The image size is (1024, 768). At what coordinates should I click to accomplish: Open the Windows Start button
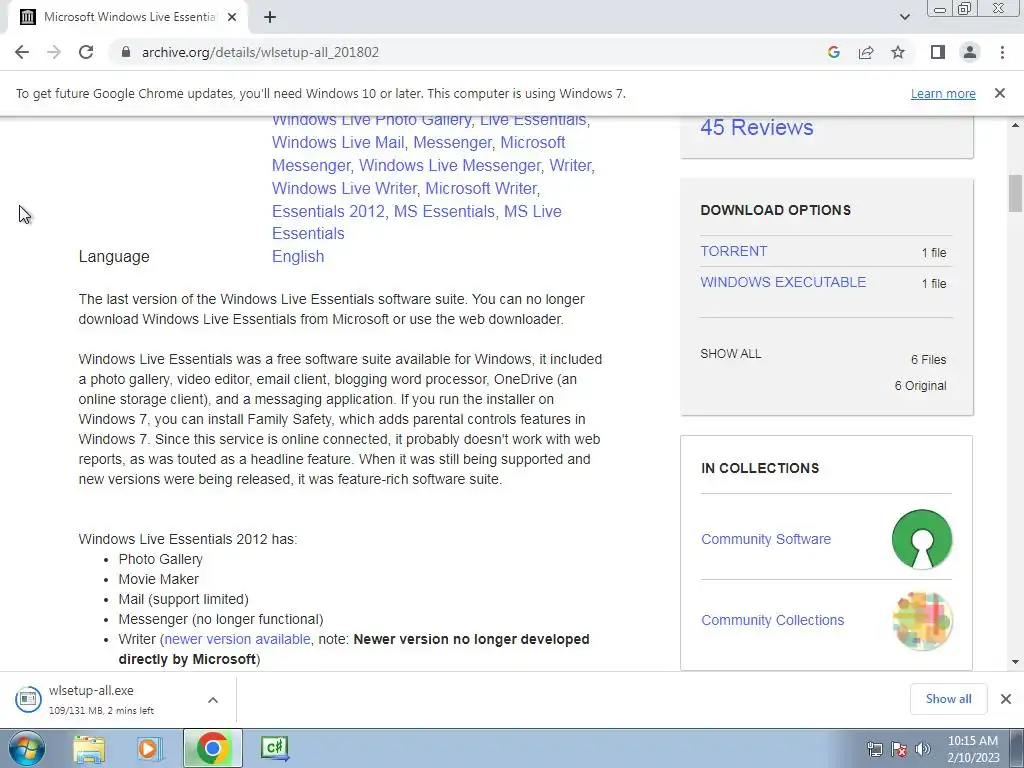click(27, 748)
